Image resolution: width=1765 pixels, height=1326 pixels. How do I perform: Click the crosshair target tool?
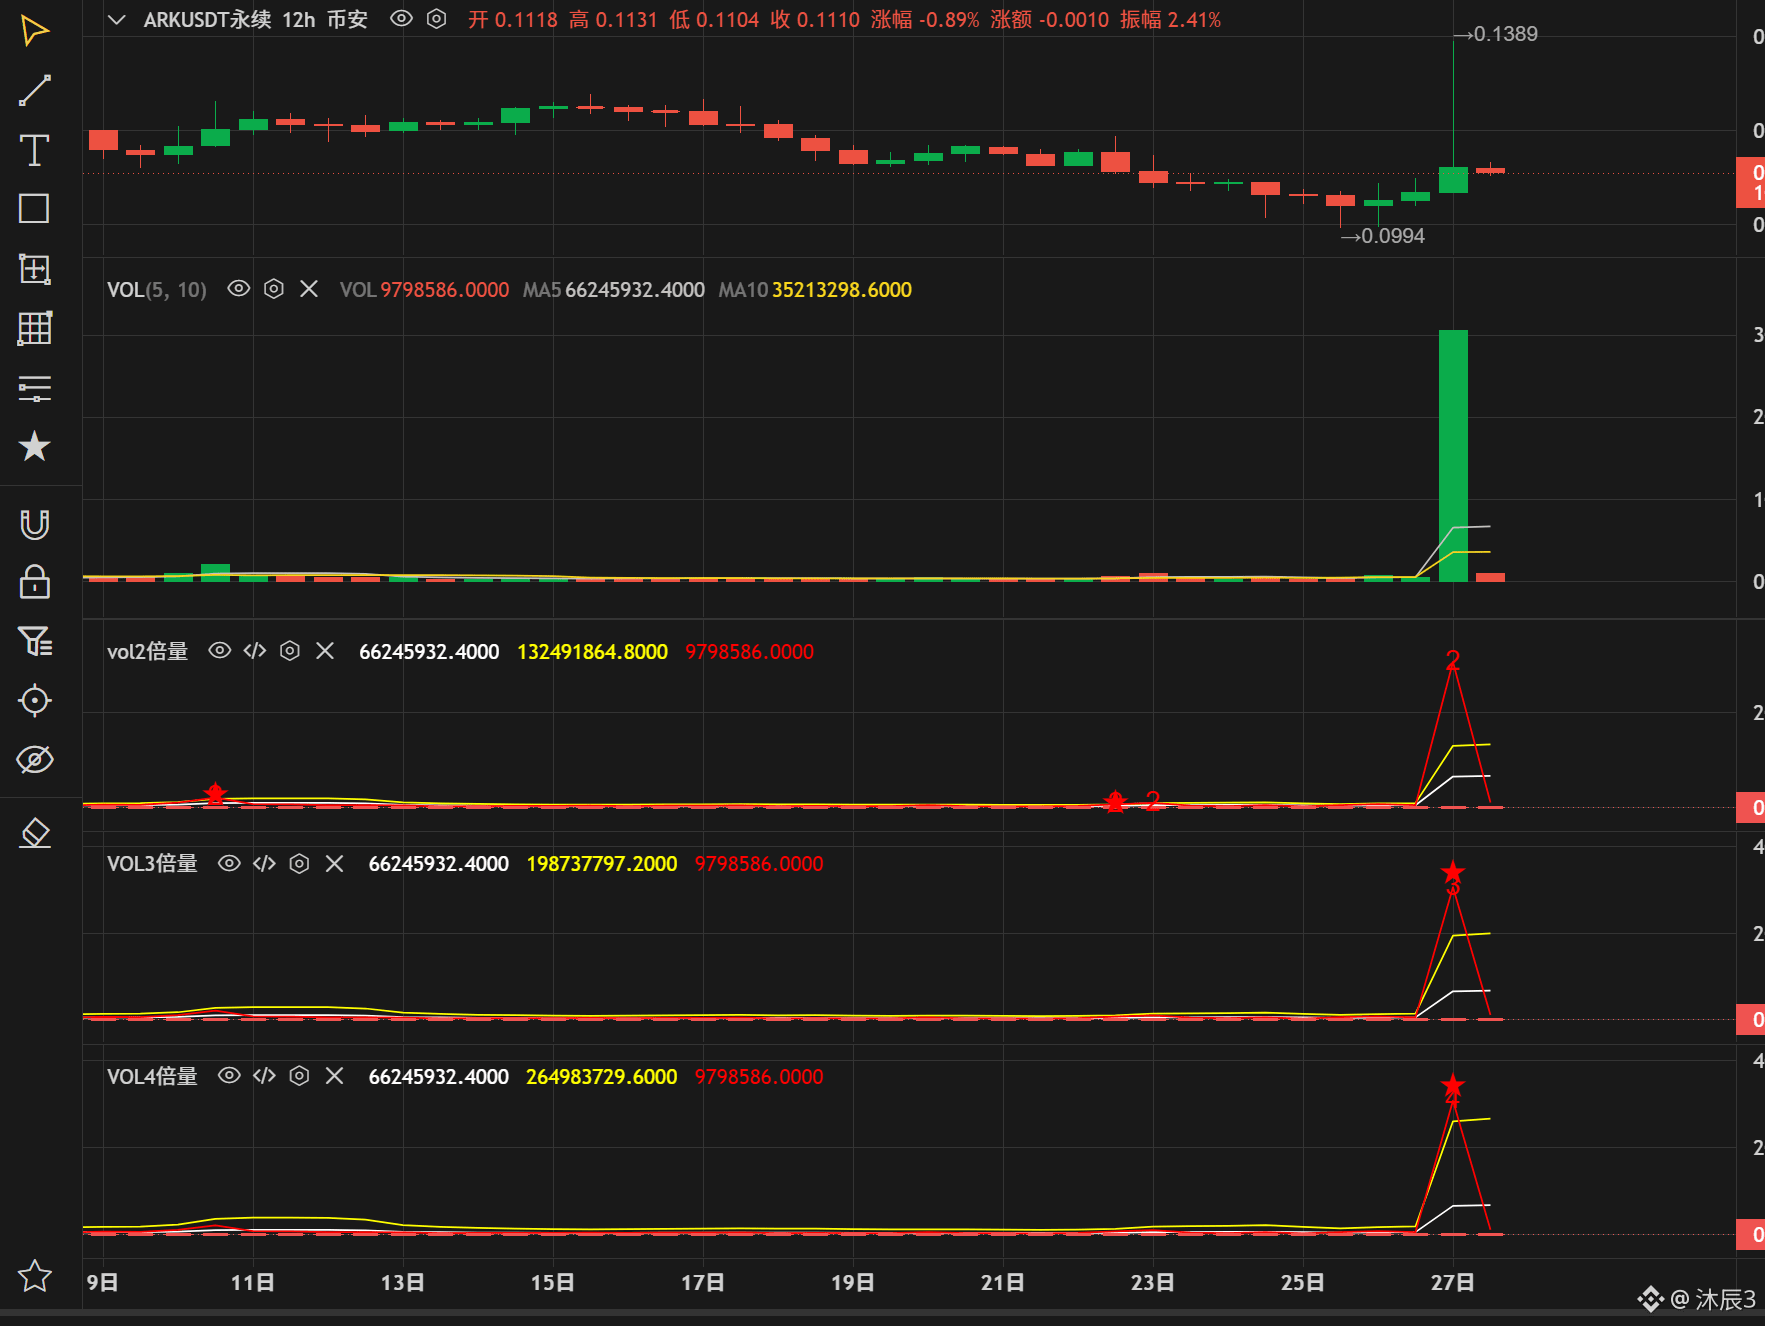click(34, 700)
